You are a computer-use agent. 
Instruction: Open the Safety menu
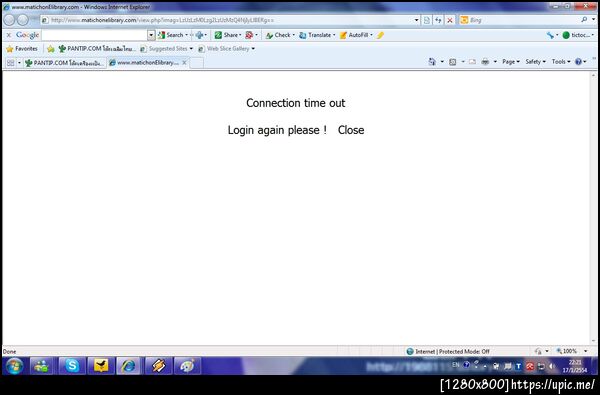[535, 62]
